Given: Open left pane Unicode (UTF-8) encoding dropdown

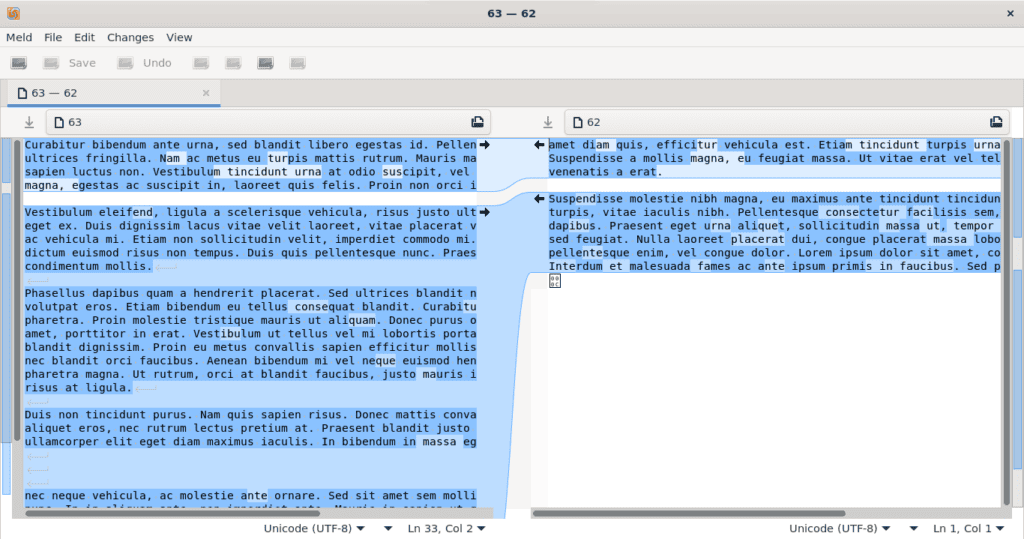Looking at the screenshot, I should pos(314,529).
